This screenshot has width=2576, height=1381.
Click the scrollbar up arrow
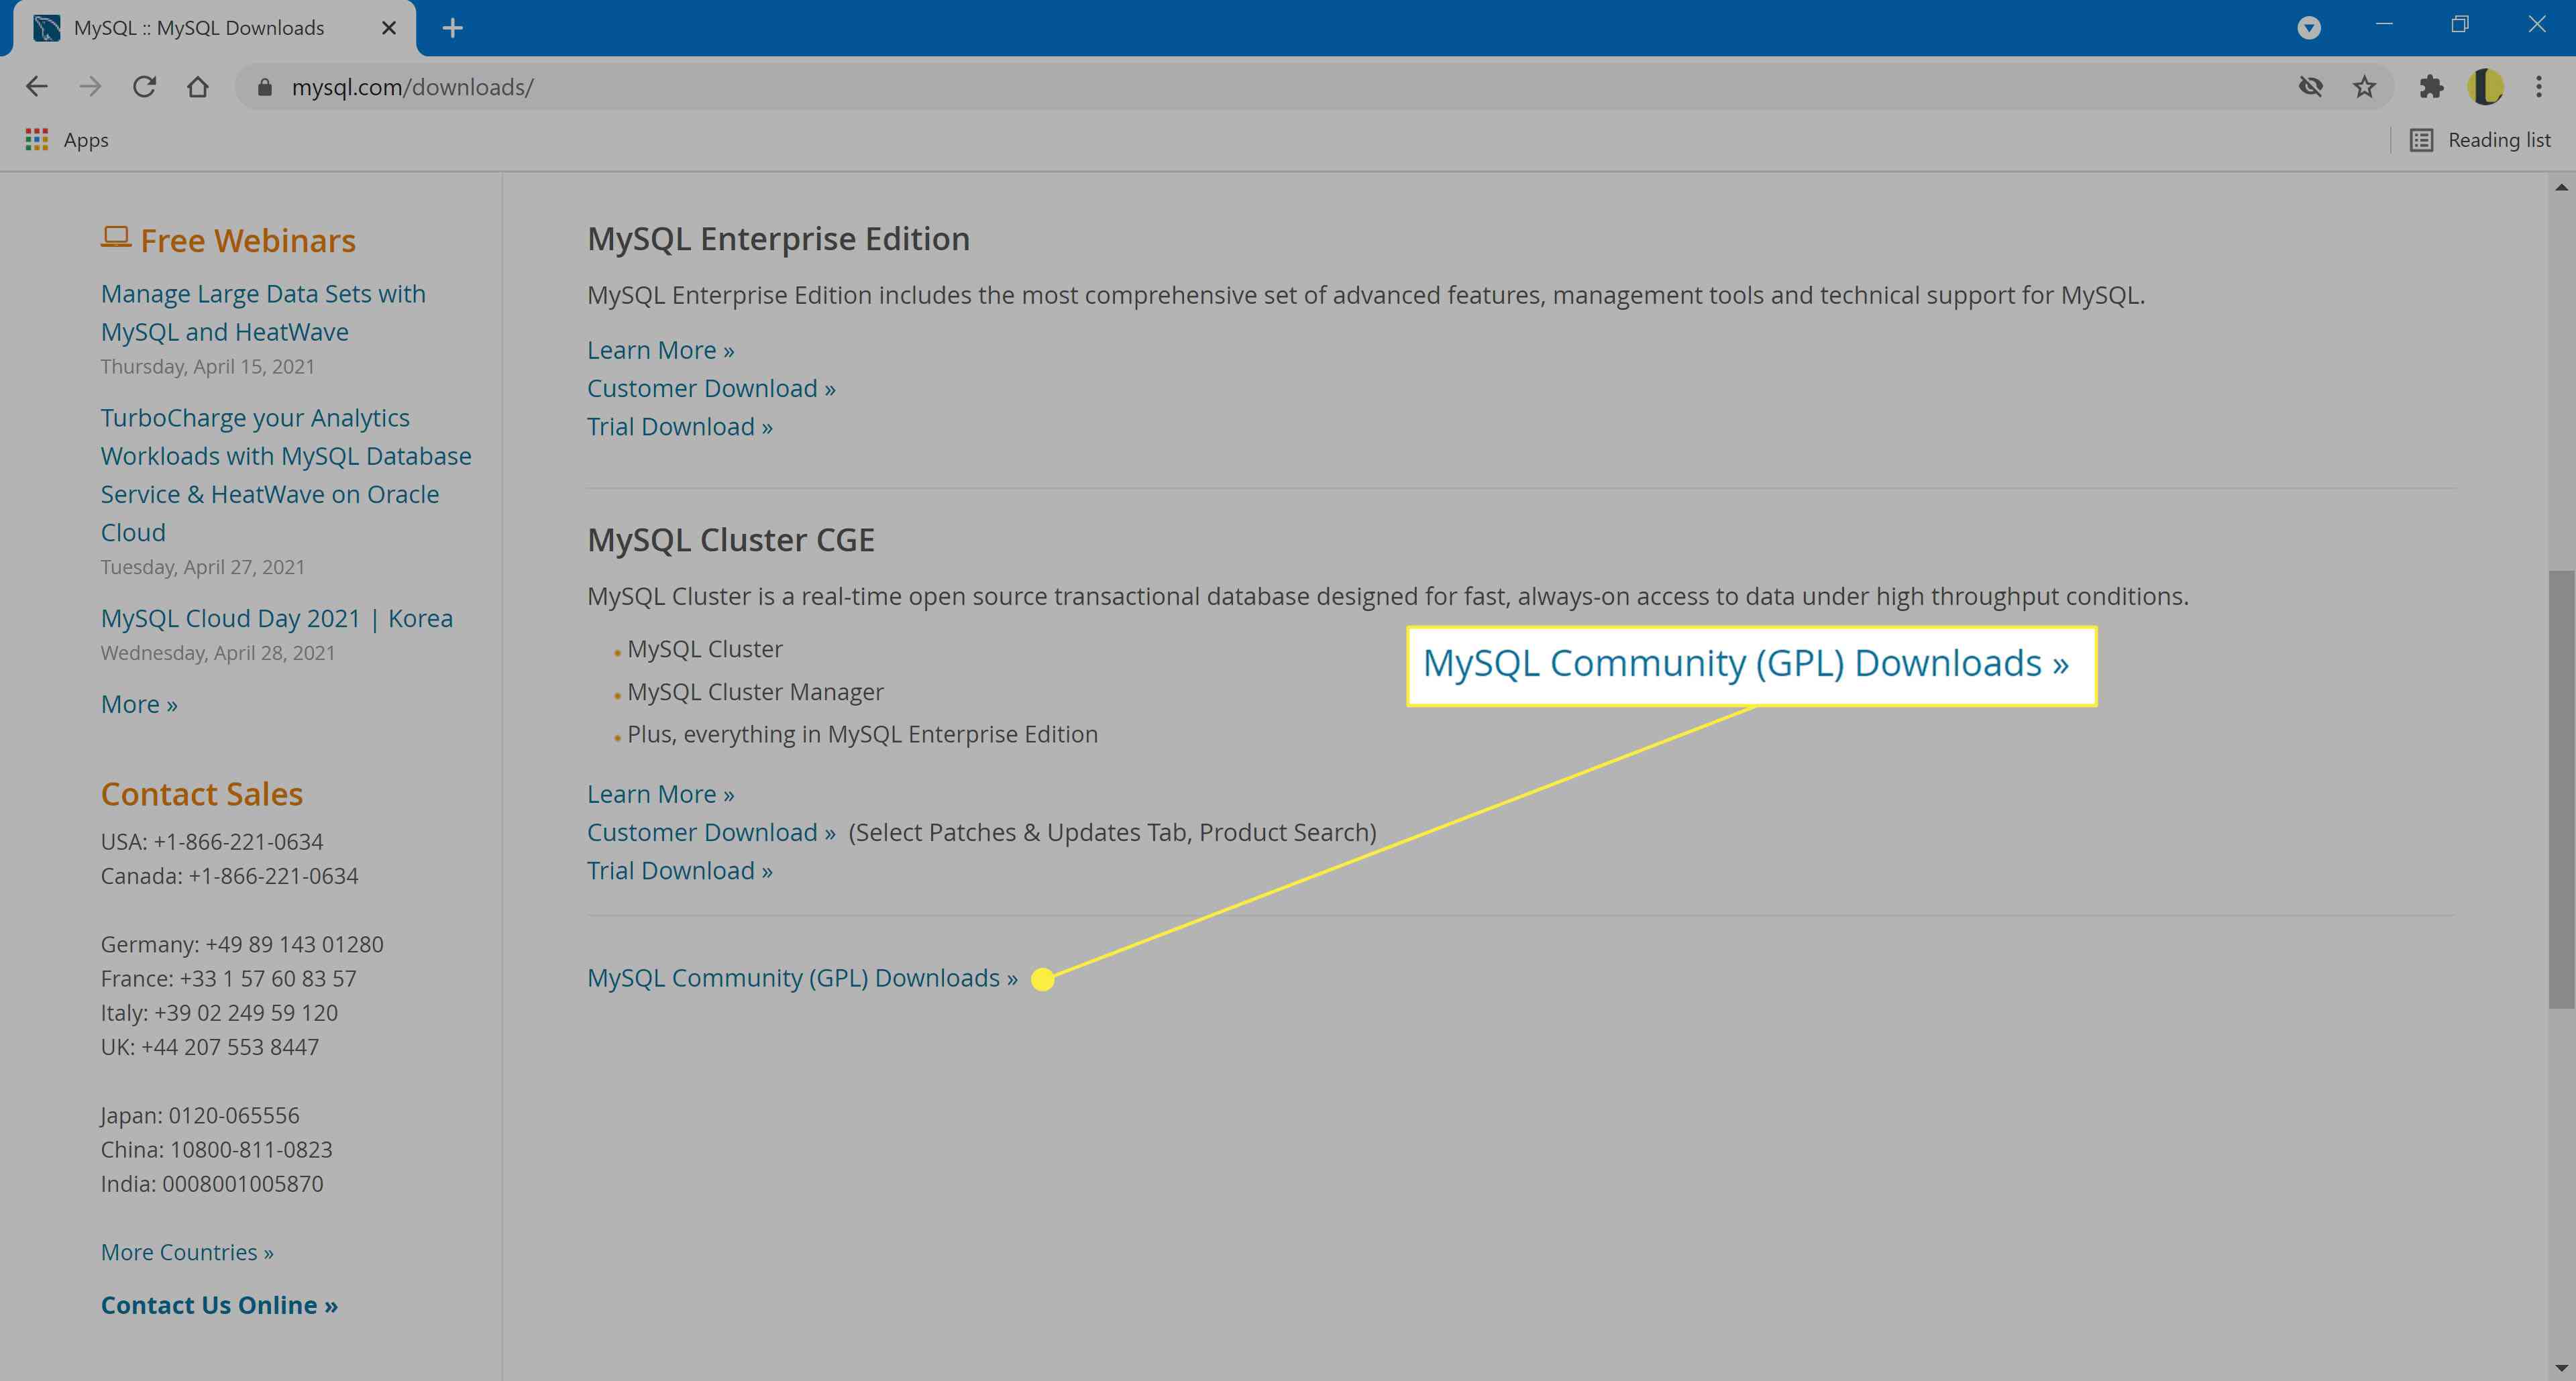click(2561, 187)
